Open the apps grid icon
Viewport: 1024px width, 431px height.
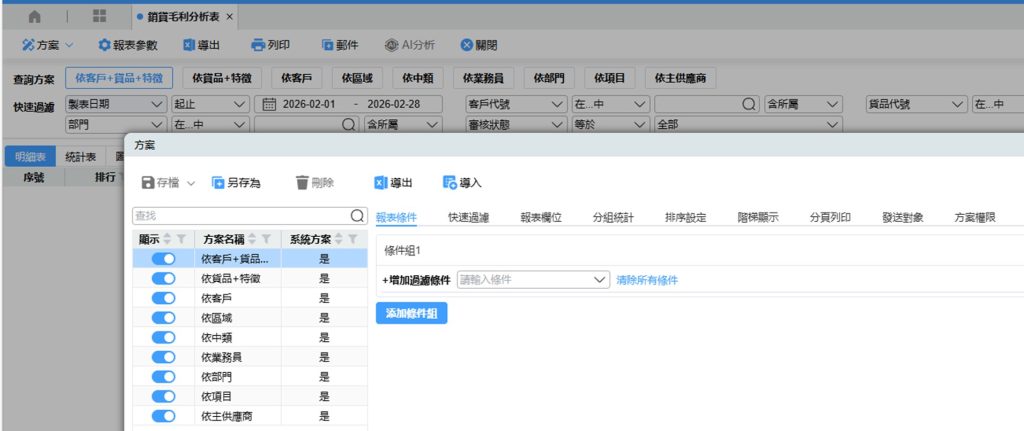[x=99, y=17]
